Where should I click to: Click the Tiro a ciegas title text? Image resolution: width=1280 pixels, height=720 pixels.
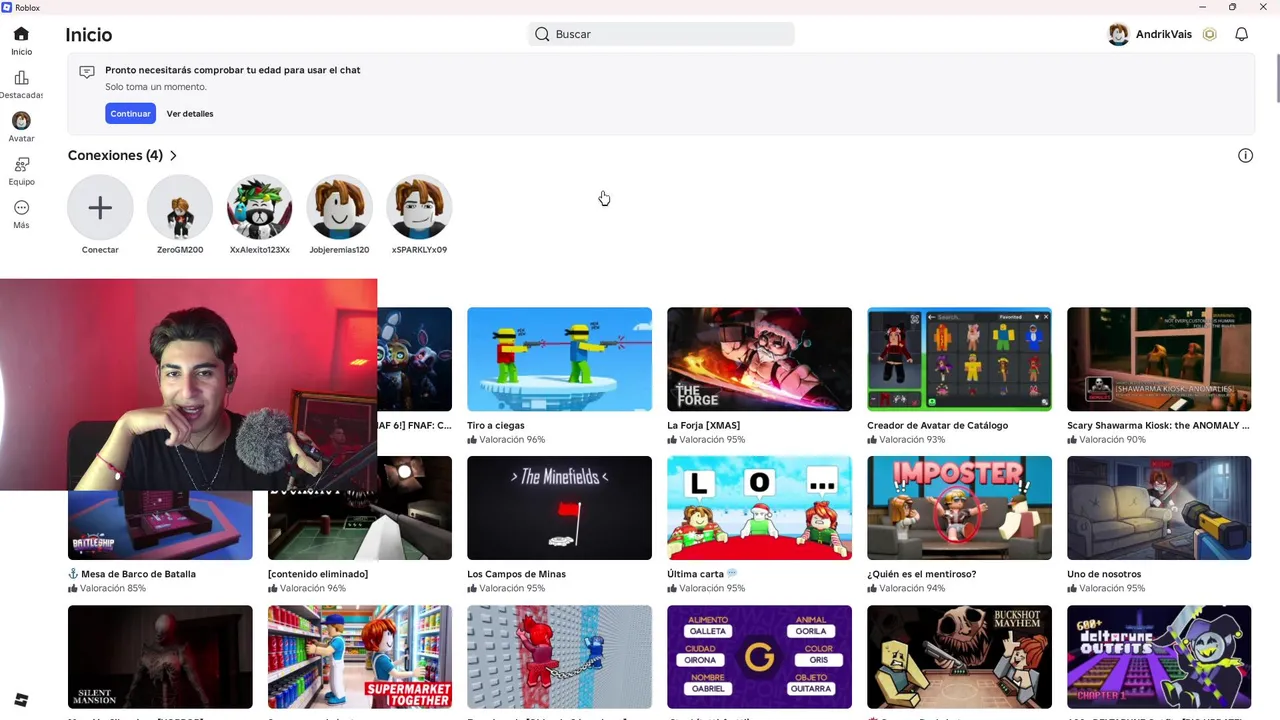click(x=496, y=425)
